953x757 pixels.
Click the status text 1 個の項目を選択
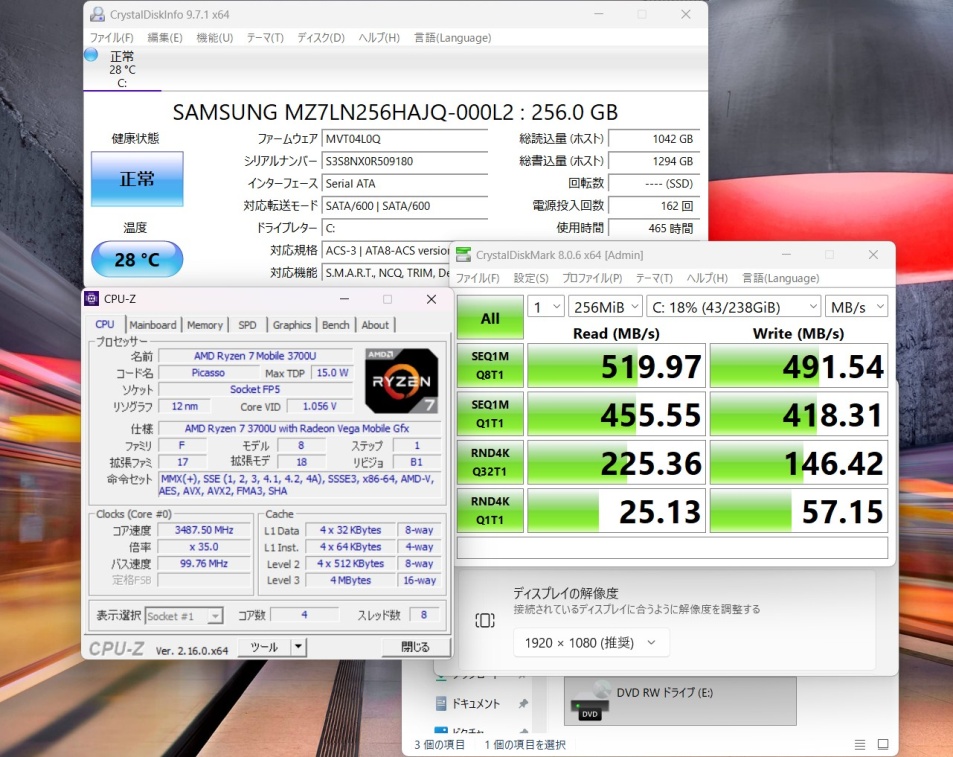[525, 745]
